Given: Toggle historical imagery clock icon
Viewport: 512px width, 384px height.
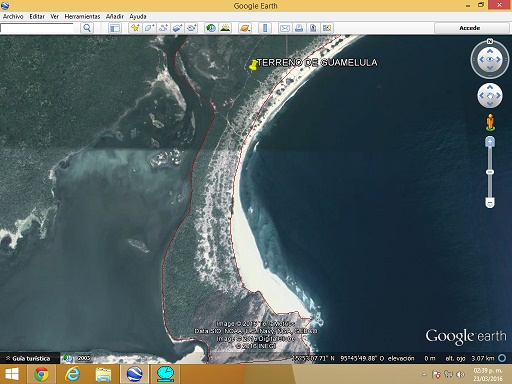Looking at the screenshot, I should click(211, 28).
